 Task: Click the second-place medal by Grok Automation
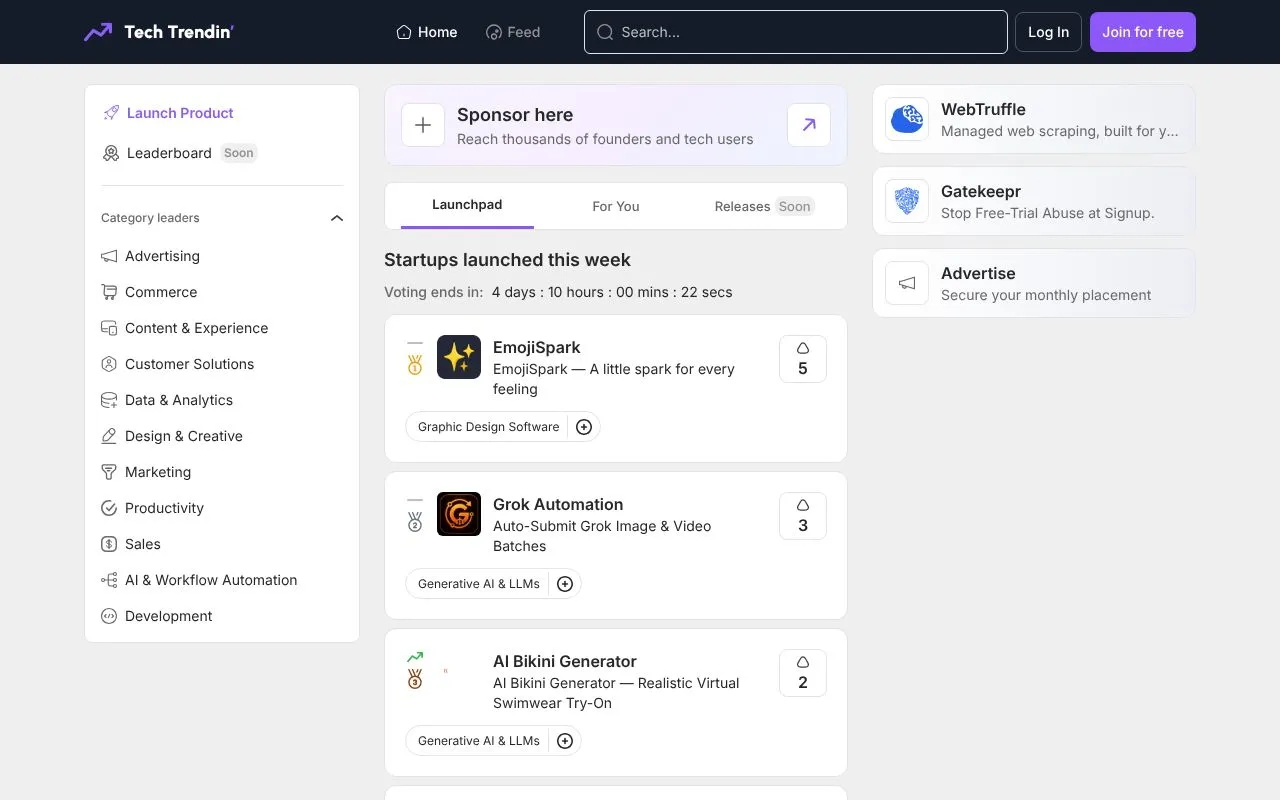pos(415,522)
